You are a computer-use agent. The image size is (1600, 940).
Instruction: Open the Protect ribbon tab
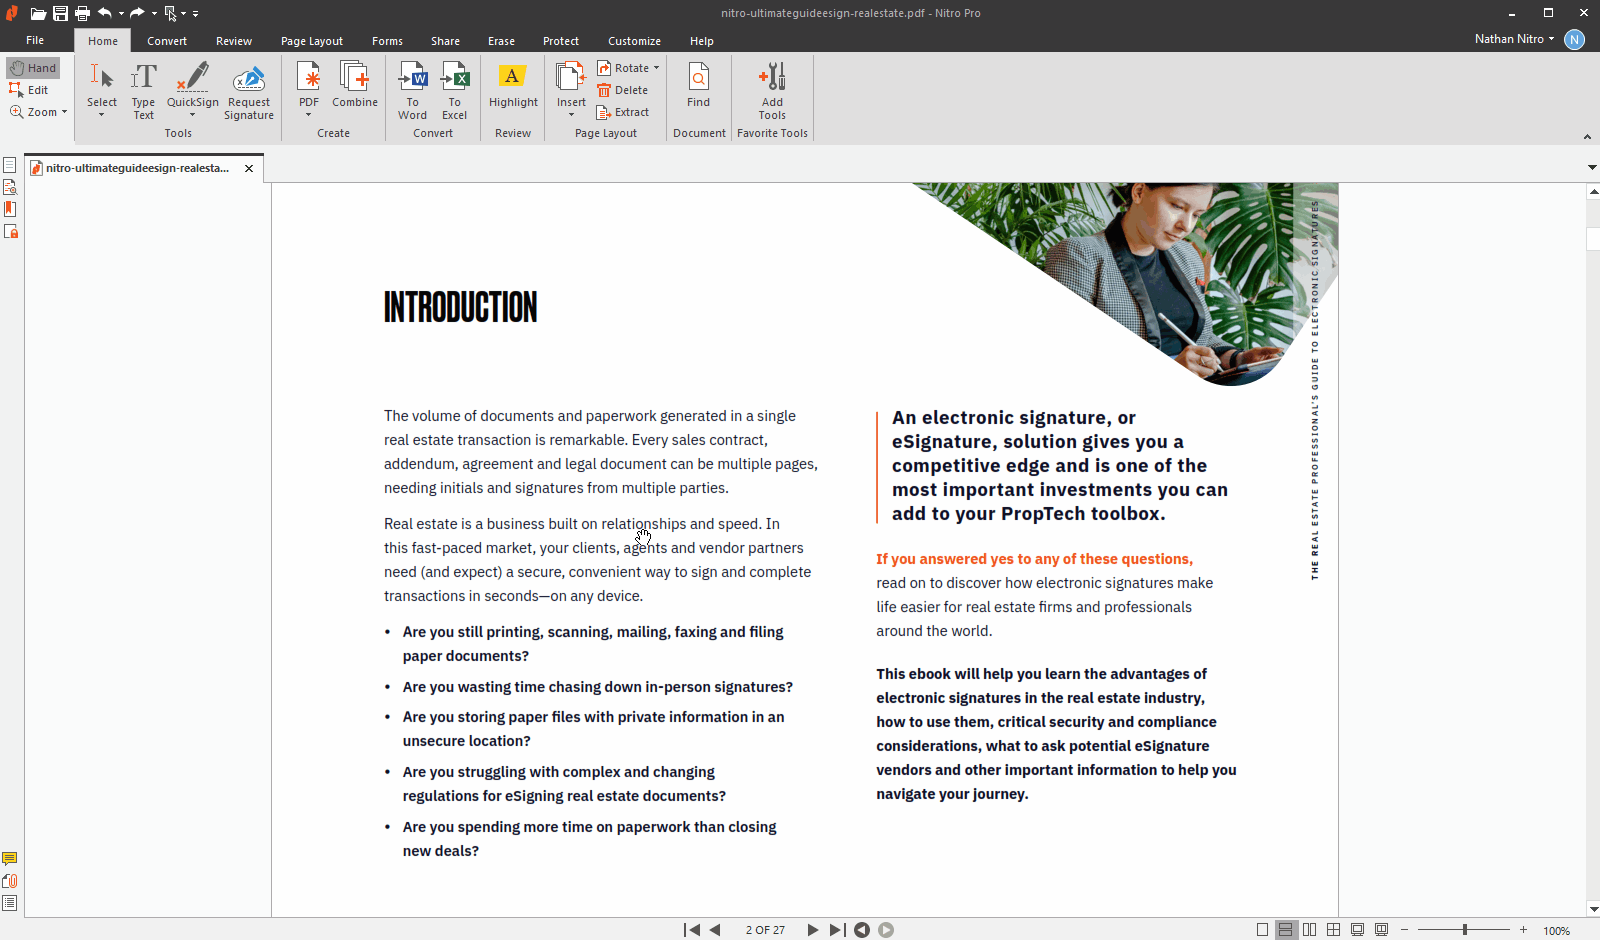tap(560, 41)
